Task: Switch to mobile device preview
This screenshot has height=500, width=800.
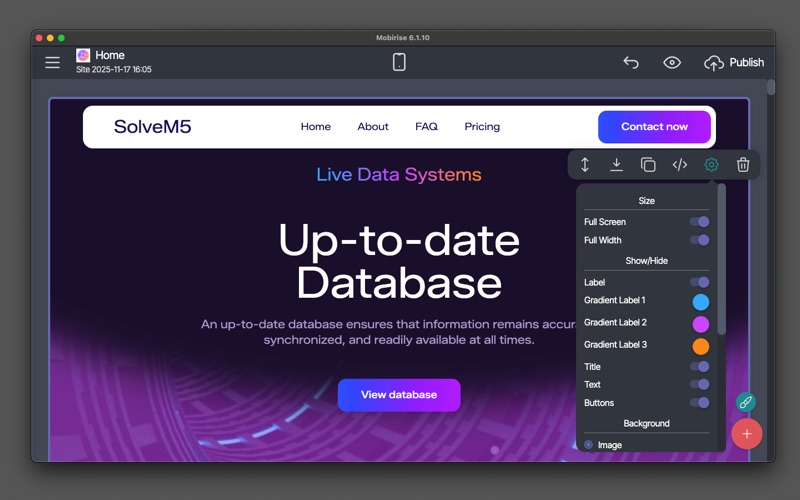Action: 399,62
